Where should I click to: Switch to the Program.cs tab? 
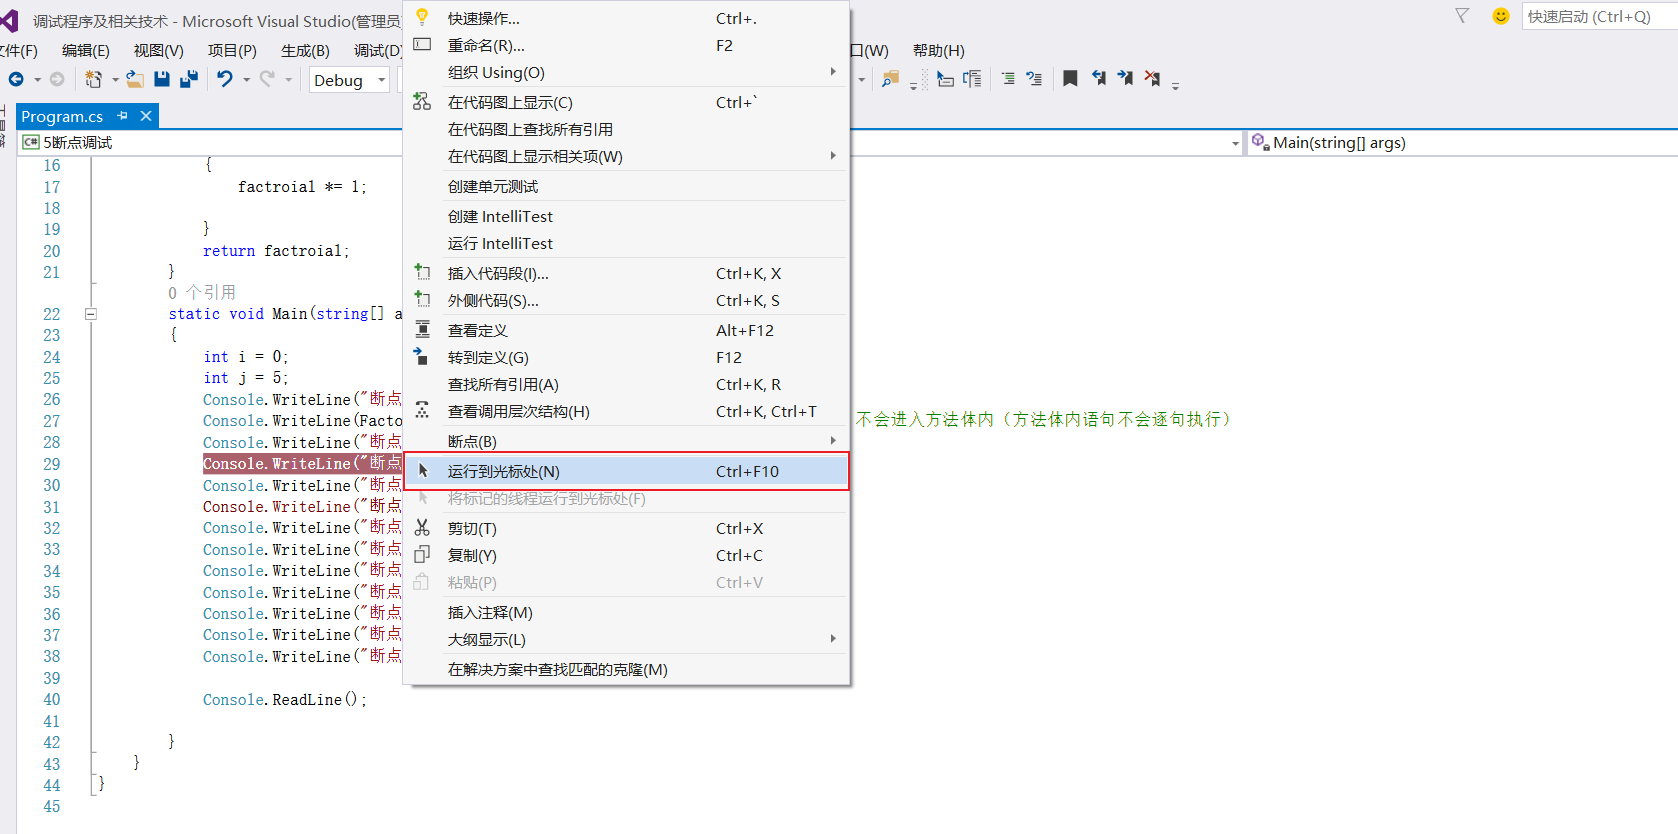pos(62,116)
